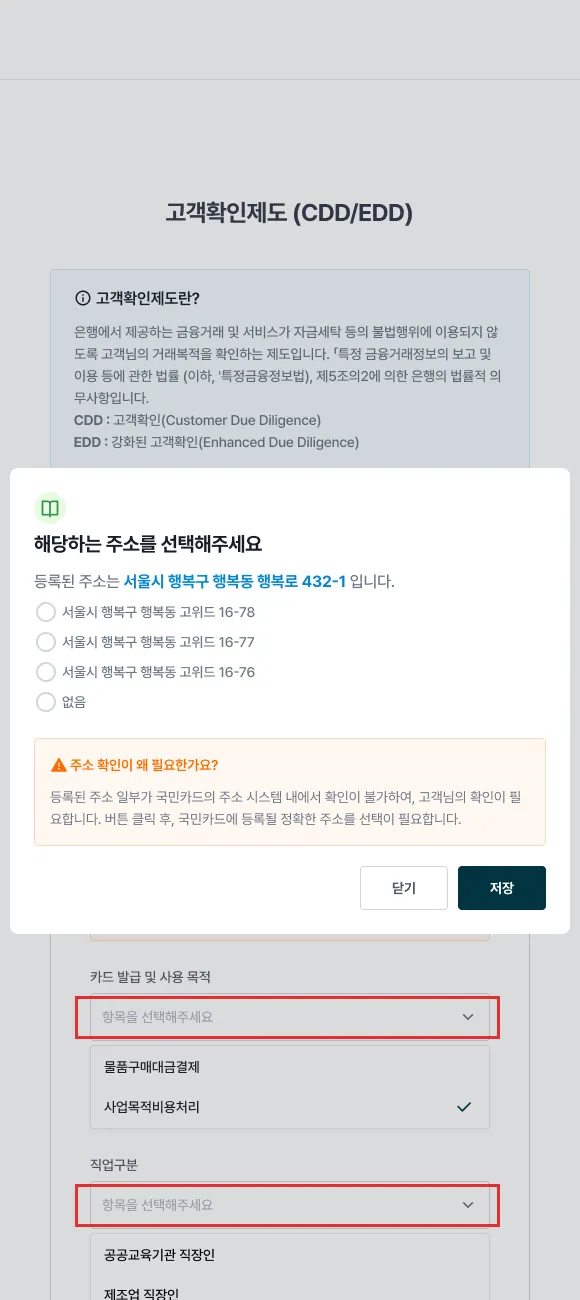The width and height of the screenshot is (580, 1300).
Task: Click the info icon beside 고객확인제도란?
Action: click(x=83, y=298)
